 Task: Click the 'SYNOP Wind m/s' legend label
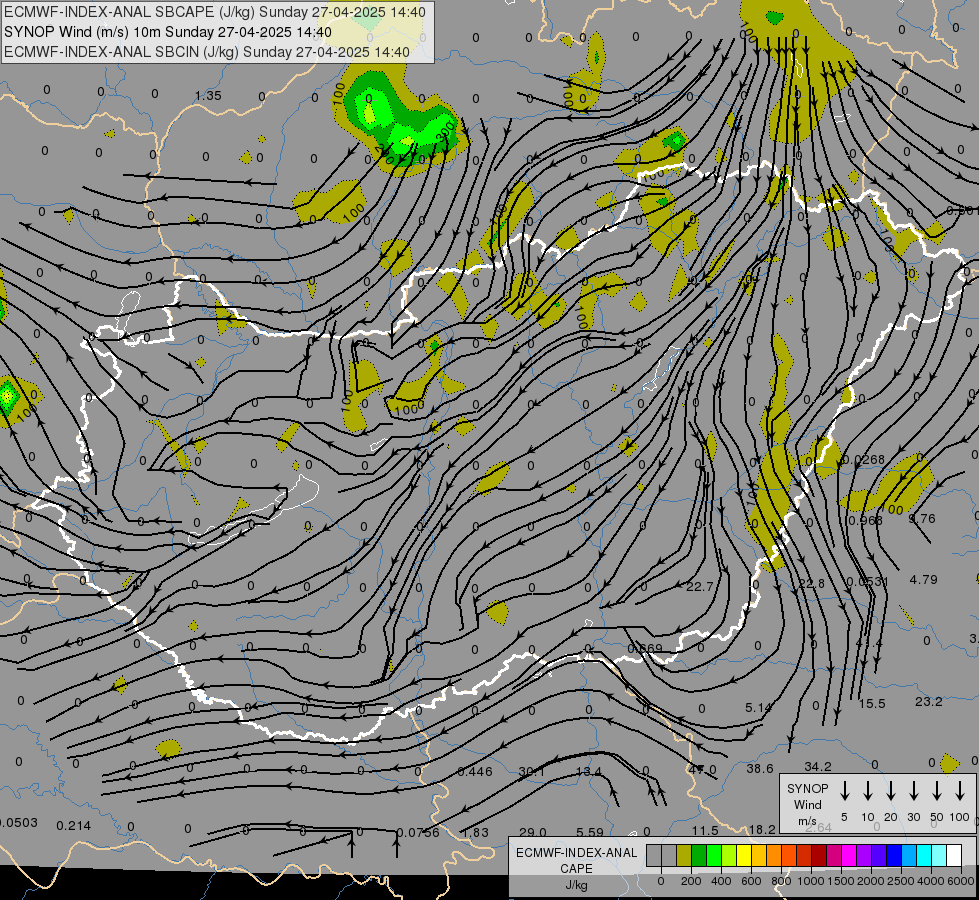pos(807,804)
